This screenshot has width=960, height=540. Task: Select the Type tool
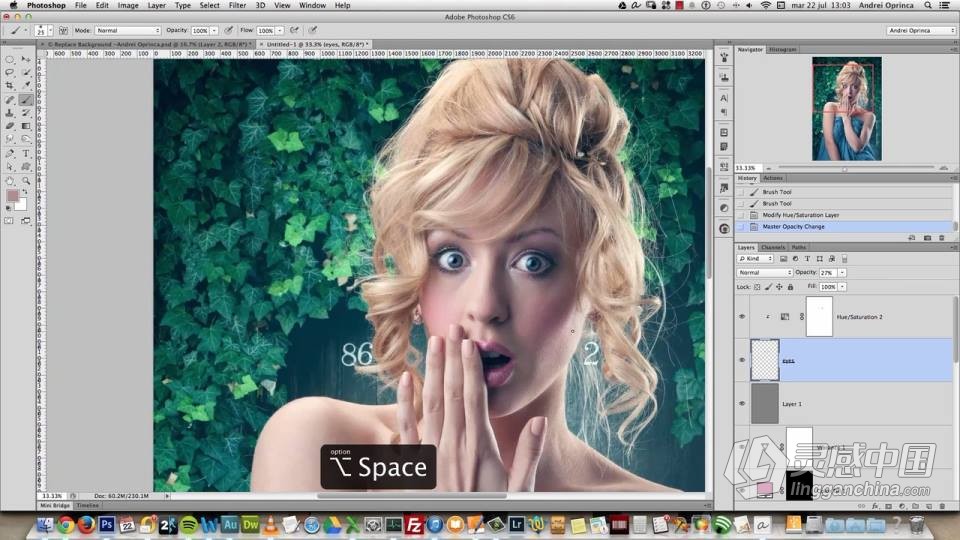tap(26, 153)
